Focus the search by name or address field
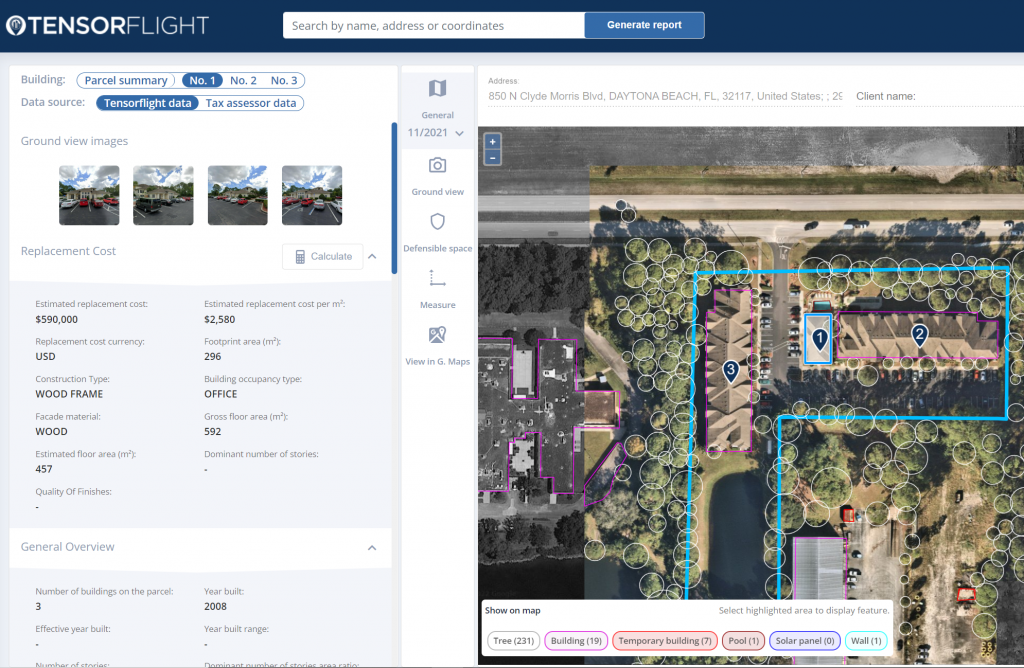 tap(434, 25)
